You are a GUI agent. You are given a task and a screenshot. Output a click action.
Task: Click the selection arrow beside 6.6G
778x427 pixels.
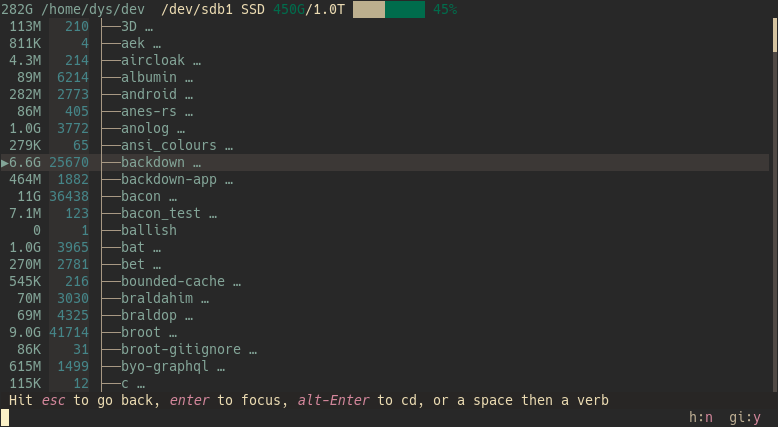[x=4, y=163]
